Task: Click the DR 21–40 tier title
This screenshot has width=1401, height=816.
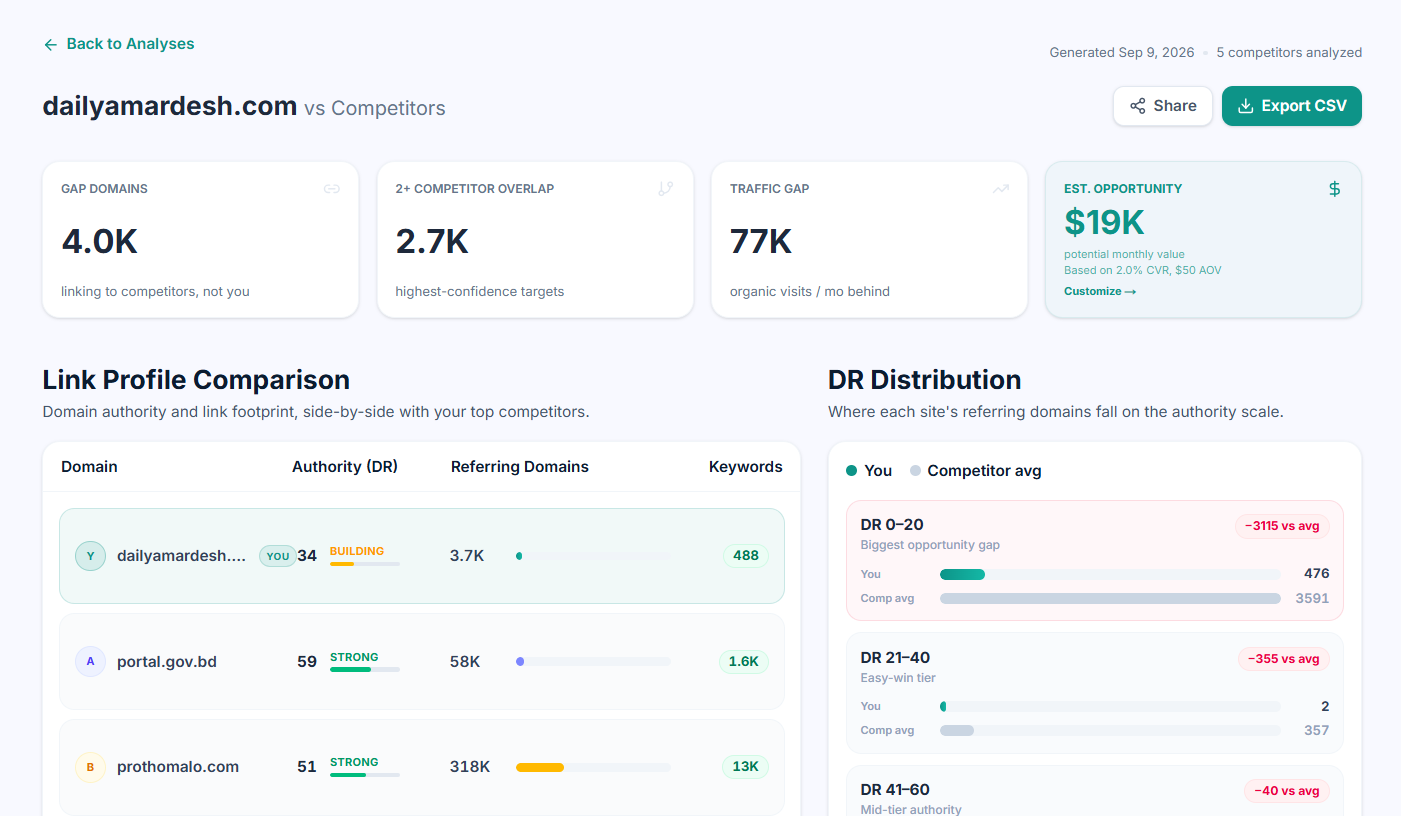Action: (x=895, y=658)
